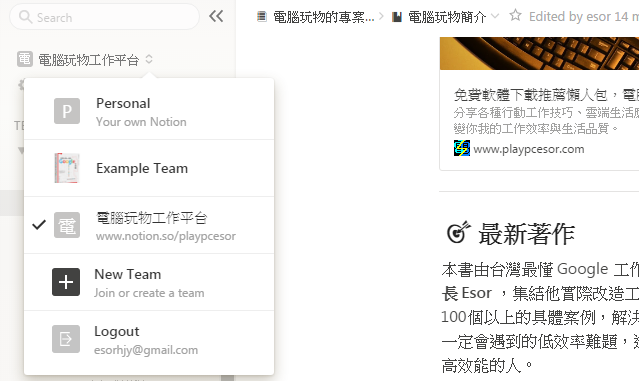Click breadcrumb 電腦玩物的專案...
This screenshot has height=381, width=639.
pos(324,17)
